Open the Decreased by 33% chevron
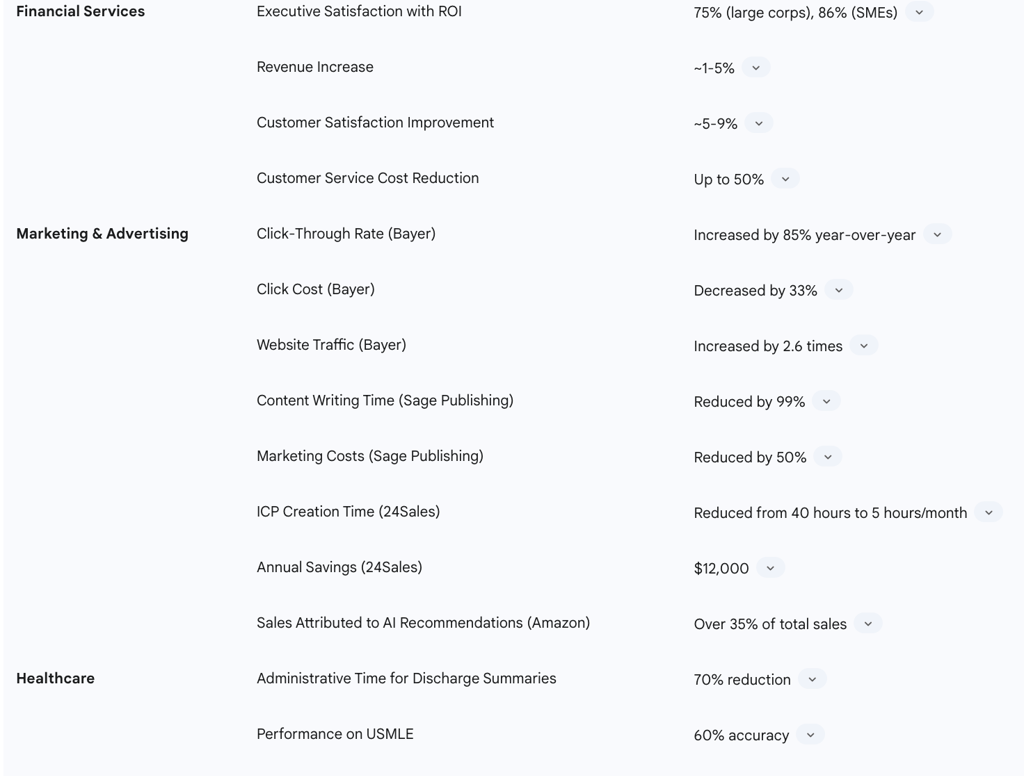This screenshot has height=776, width=1024. pyautogui.click(x=839, y=290)
